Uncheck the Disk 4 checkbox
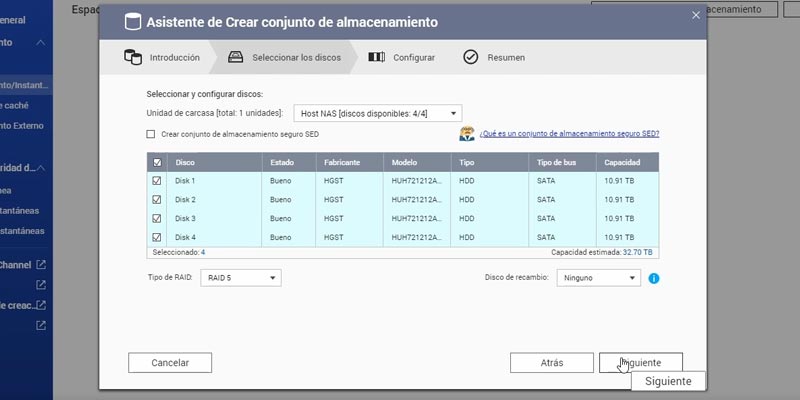Screen dimensions: 800x400 pos(157,237)
